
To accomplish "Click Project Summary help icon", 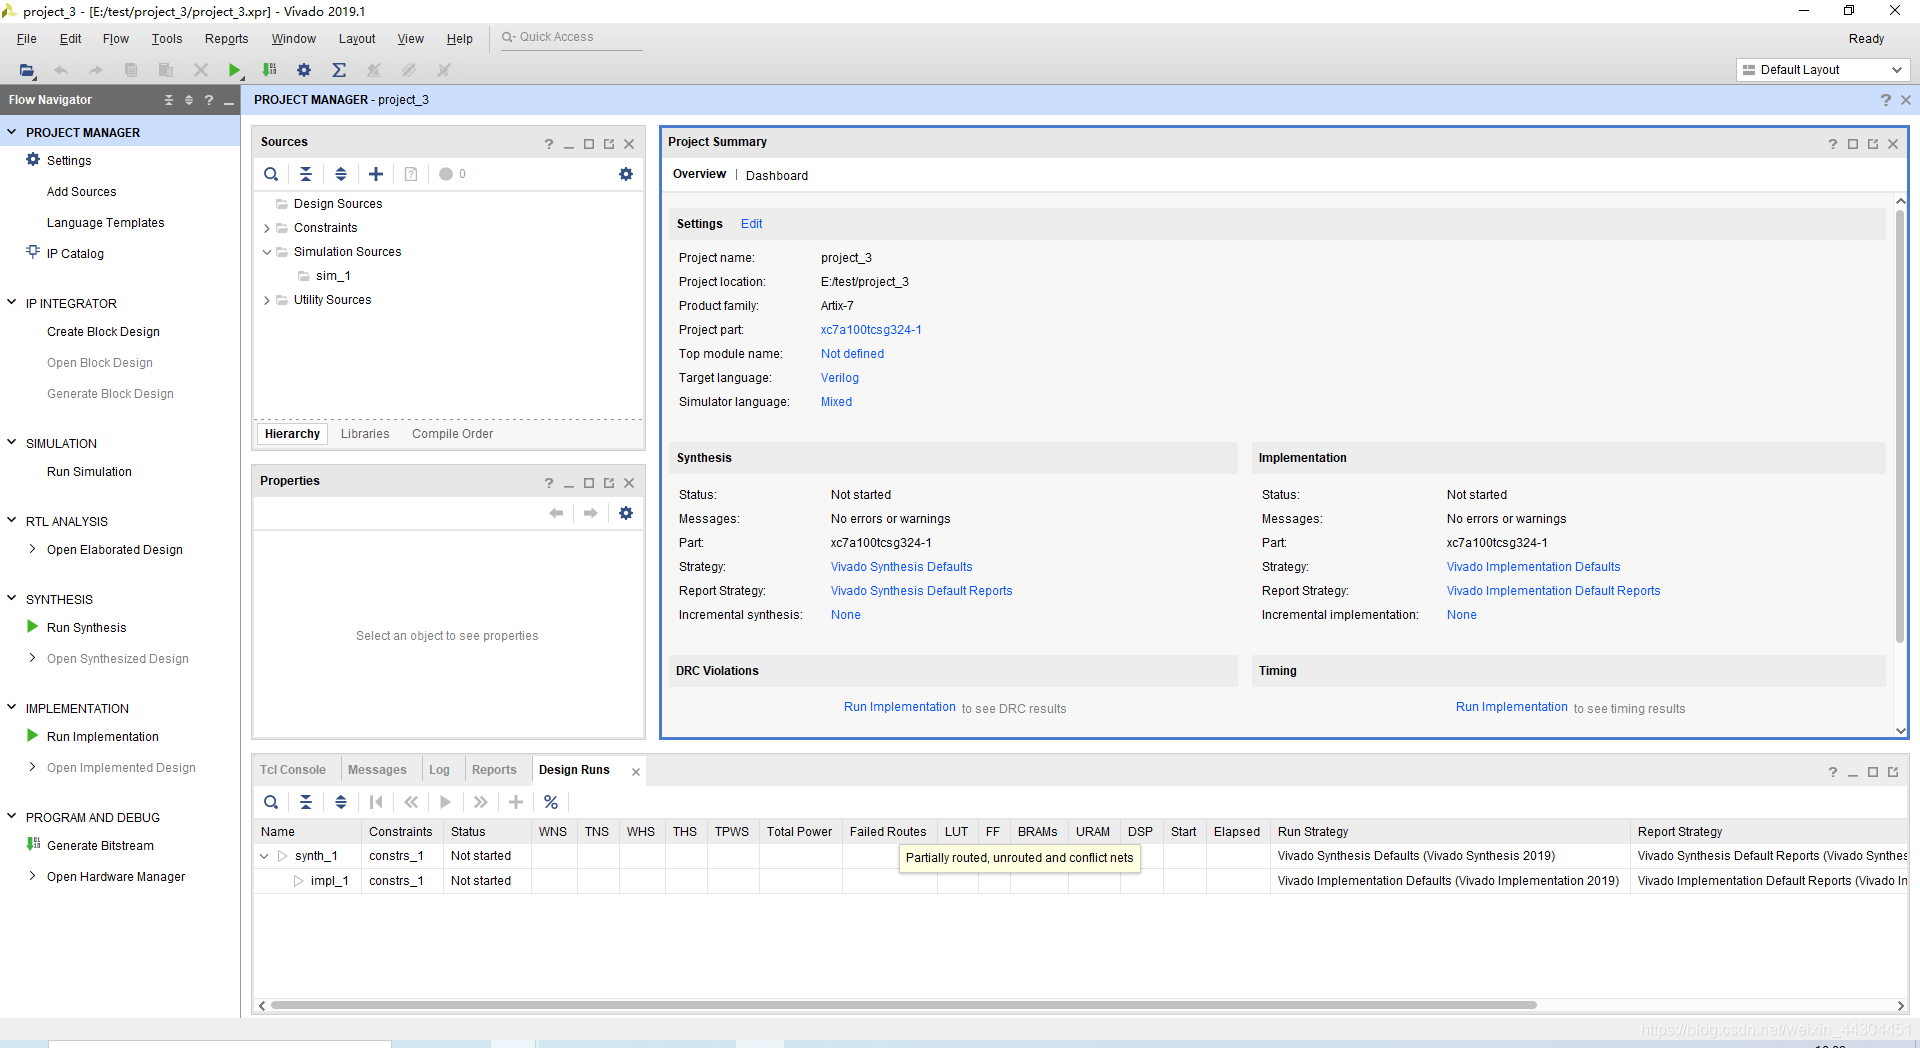I will (x=1833, y=144).
